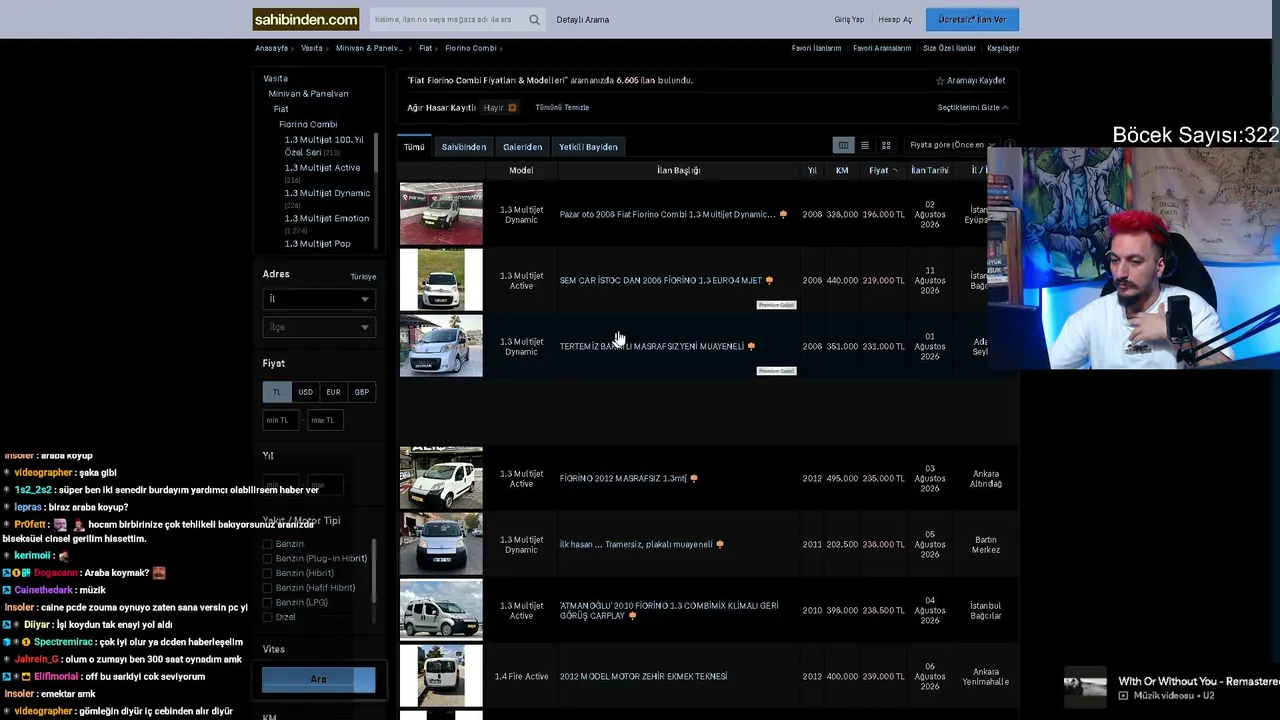Click the min TL price field
The image size is (1280, 720).
point(281,420)
